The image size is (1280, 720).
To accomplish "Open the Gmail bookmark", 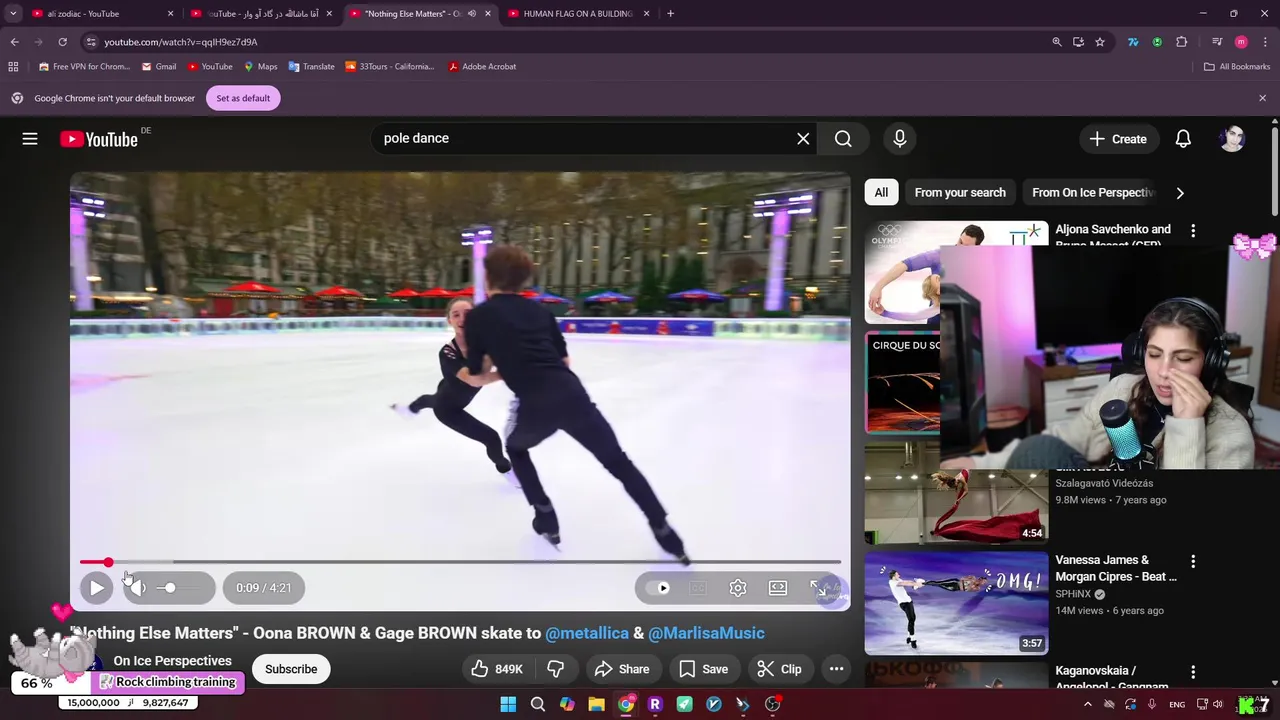I will [159, 67].
